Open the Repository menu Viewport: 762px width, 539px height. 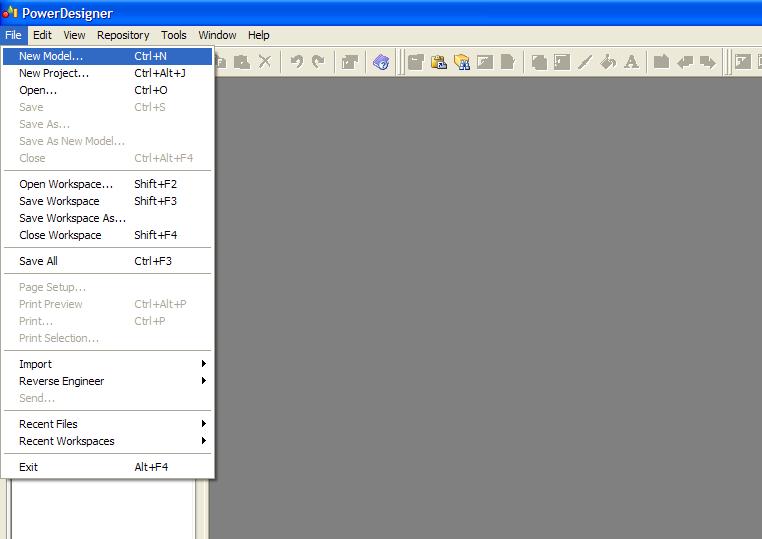pyautogui.click(x=123, y=35)
